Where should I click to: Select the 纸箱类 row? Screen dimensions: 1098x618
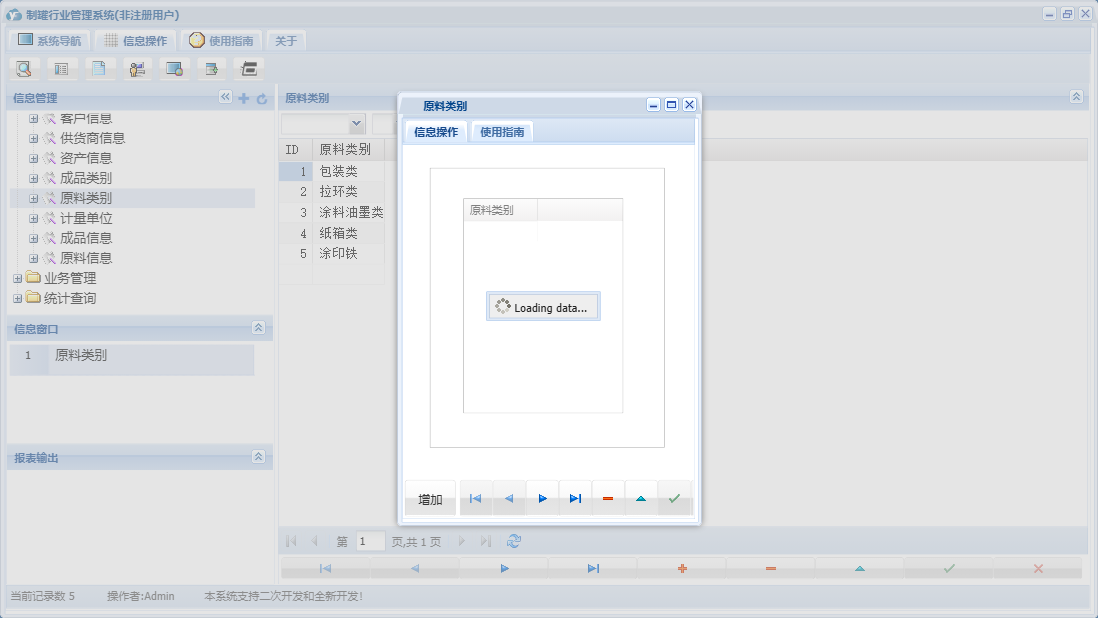click(x=331, y=233)
